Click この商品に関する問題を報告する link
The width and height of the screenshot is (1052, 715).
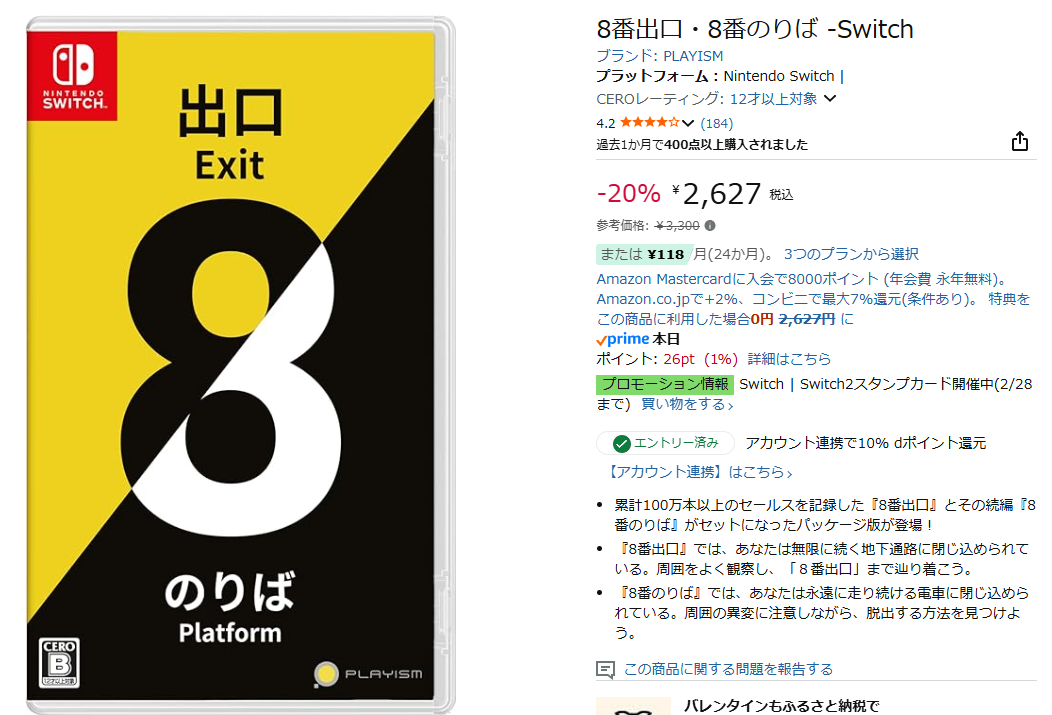(x=728, y=669)
